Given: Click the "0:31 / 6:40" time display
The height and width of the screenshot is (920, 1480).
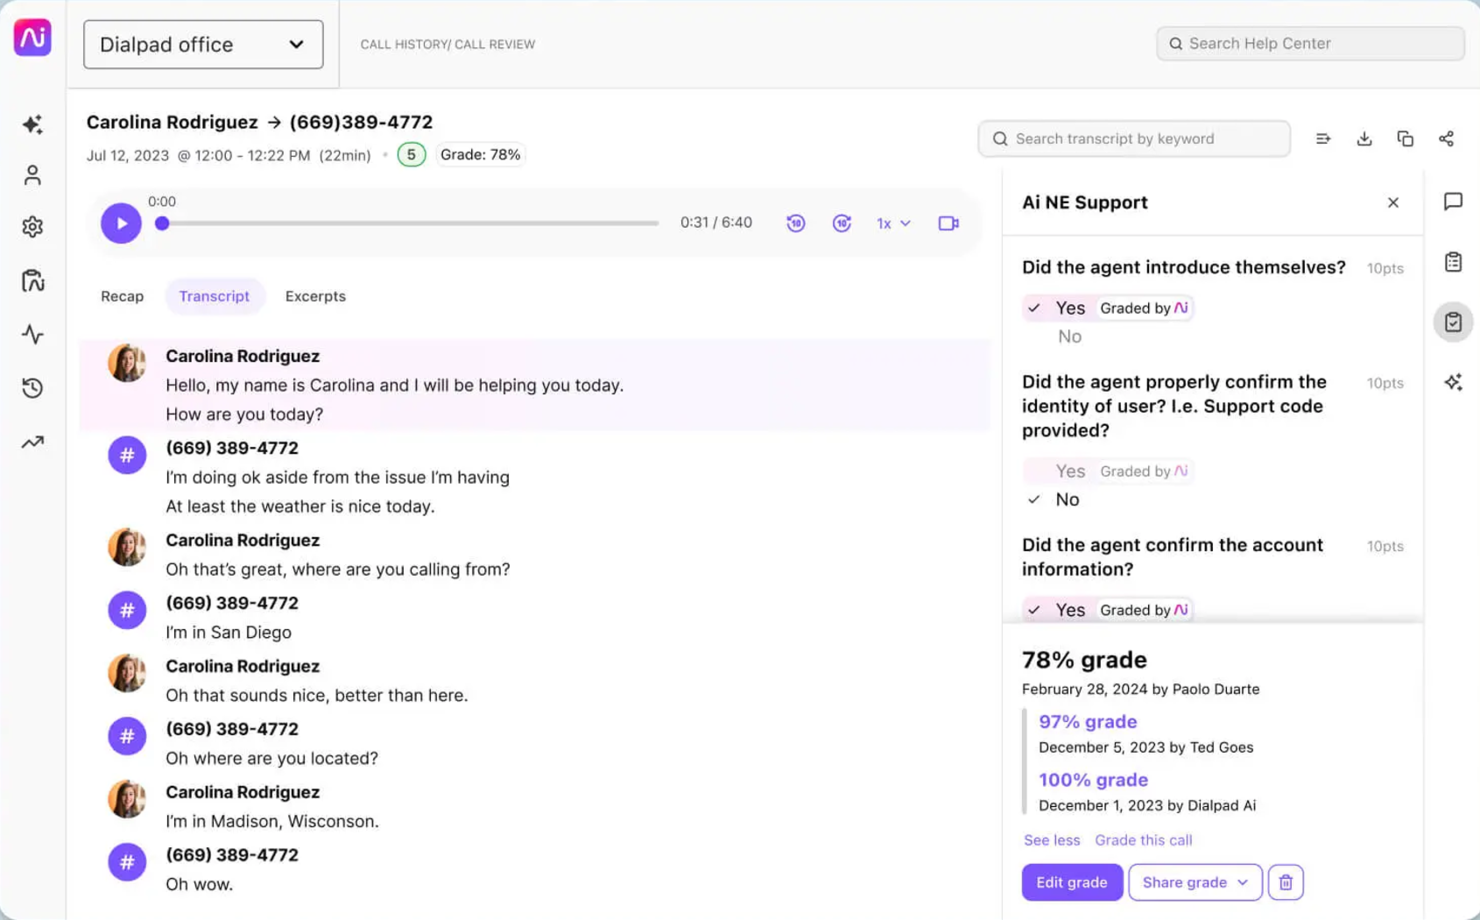Looking at the screenshot, I should point(716,223).
